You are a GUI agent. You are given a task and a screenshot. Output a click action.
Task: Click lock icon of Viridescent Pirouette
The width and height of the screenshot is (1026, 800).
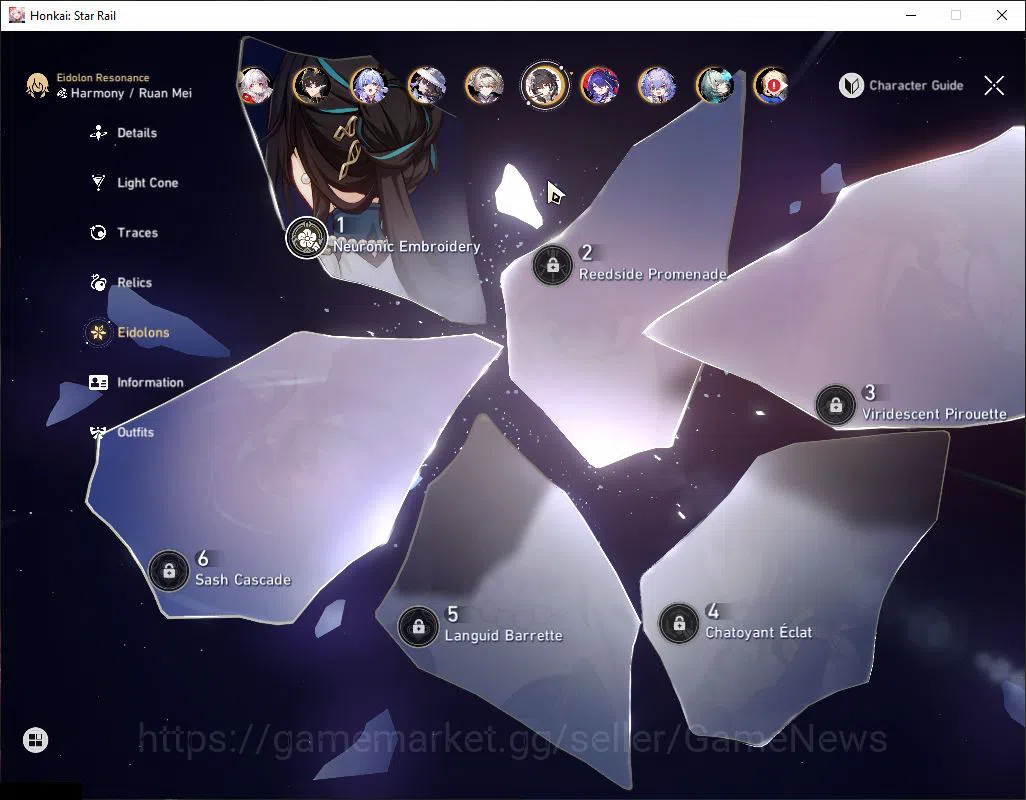coord(836,405)
